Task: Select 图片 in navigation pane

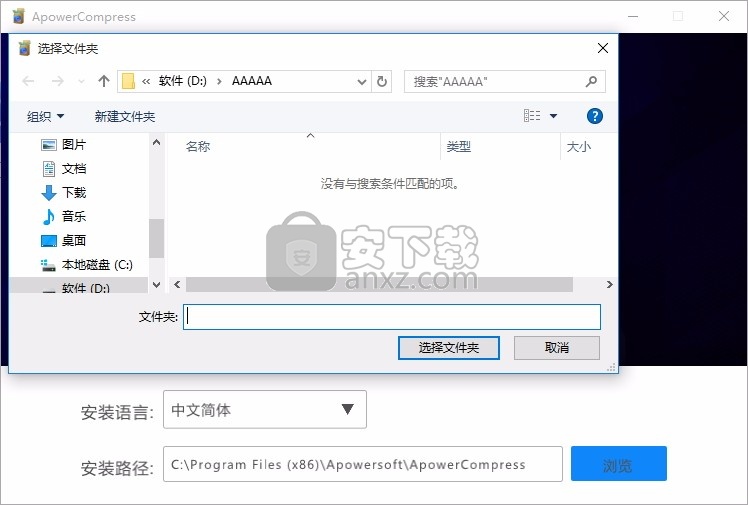Action: [74, 144]
